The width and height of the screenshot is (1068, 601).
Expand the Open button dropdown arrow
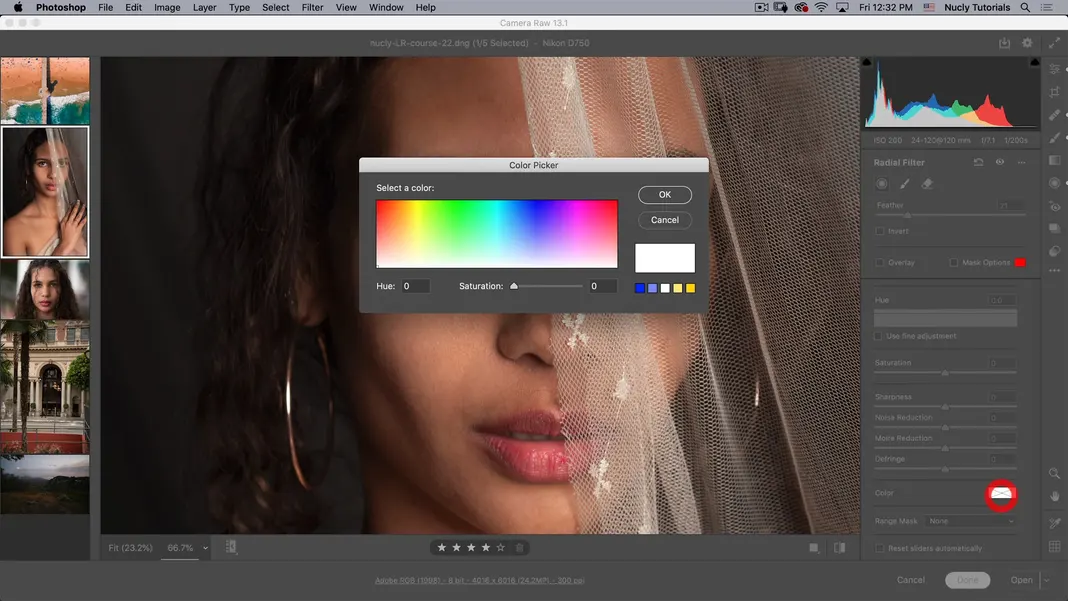point(1047,581)
